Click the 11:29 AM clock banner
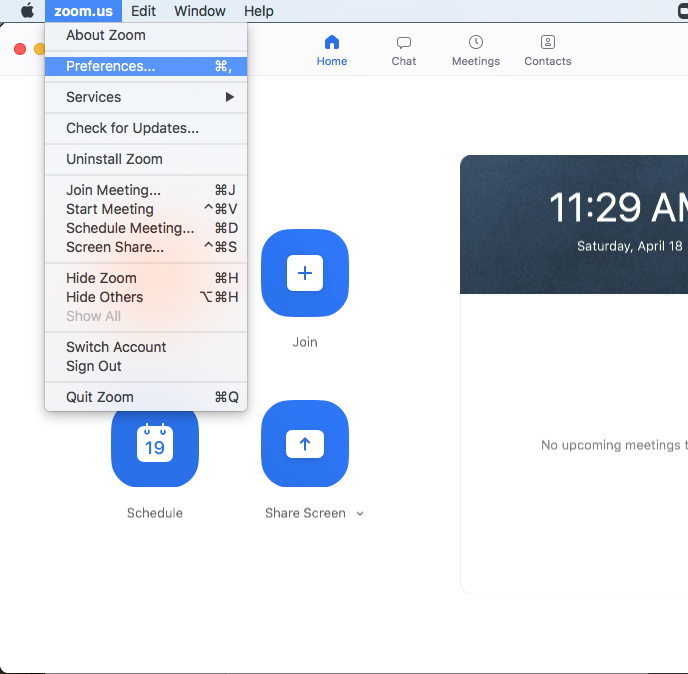Viewport: 688px width, 674px height. [x=574, y=224]
